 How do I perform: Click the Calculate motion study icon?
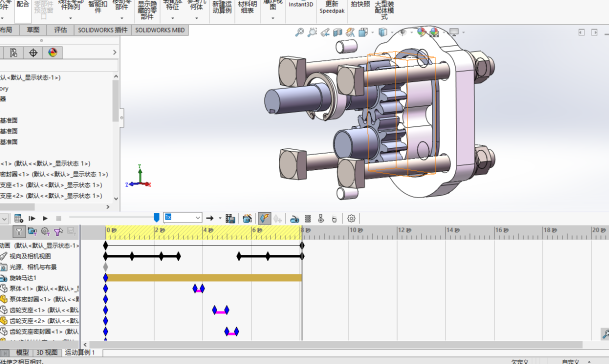18,218
